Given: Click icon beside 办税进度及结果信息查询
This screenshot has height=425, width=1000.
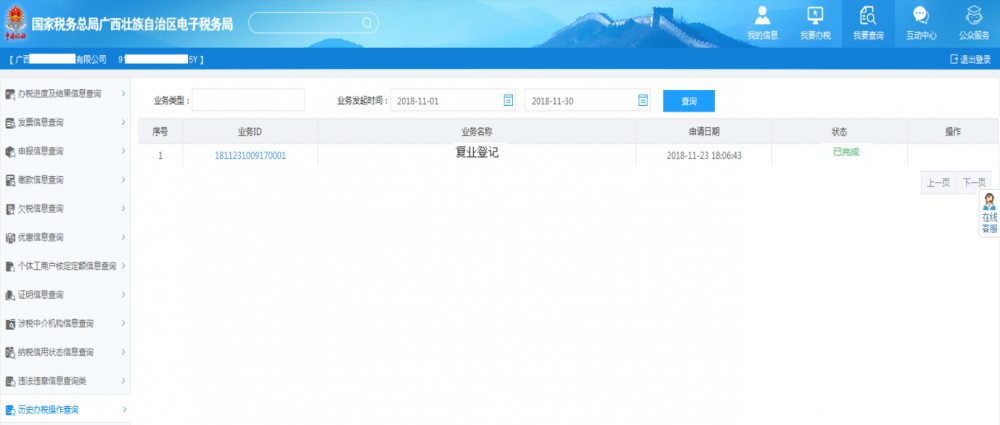Looking at the screenshot, I should [10, 94].
